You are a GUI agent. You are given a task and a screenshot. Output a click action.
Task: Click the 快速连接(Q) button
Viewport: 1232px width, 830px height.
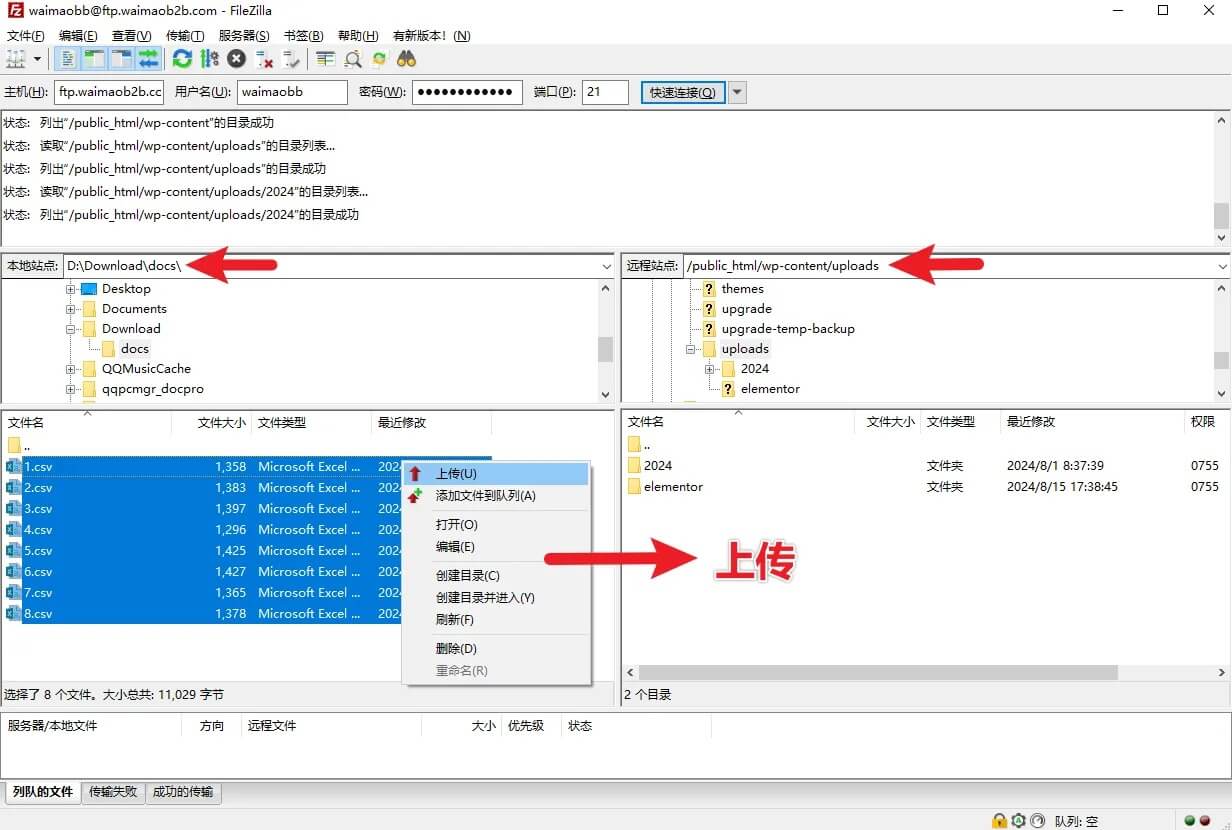(682, 92)
